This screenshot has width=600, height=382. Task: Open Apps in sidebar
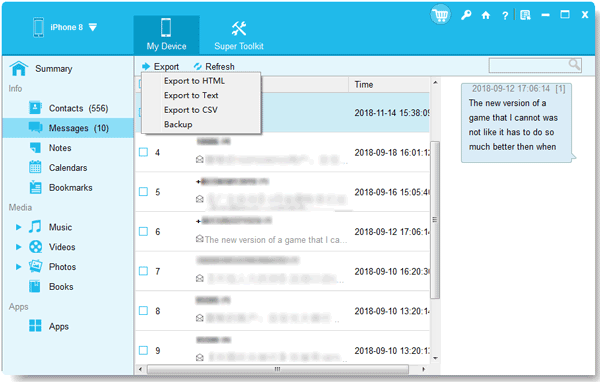(x=59, y=326)
